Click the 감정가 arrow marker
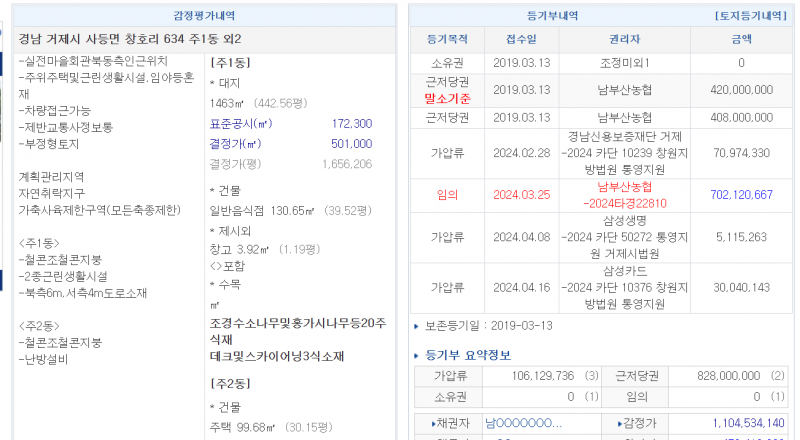Viewport: 800px width, 440px height. coord(616,423)
